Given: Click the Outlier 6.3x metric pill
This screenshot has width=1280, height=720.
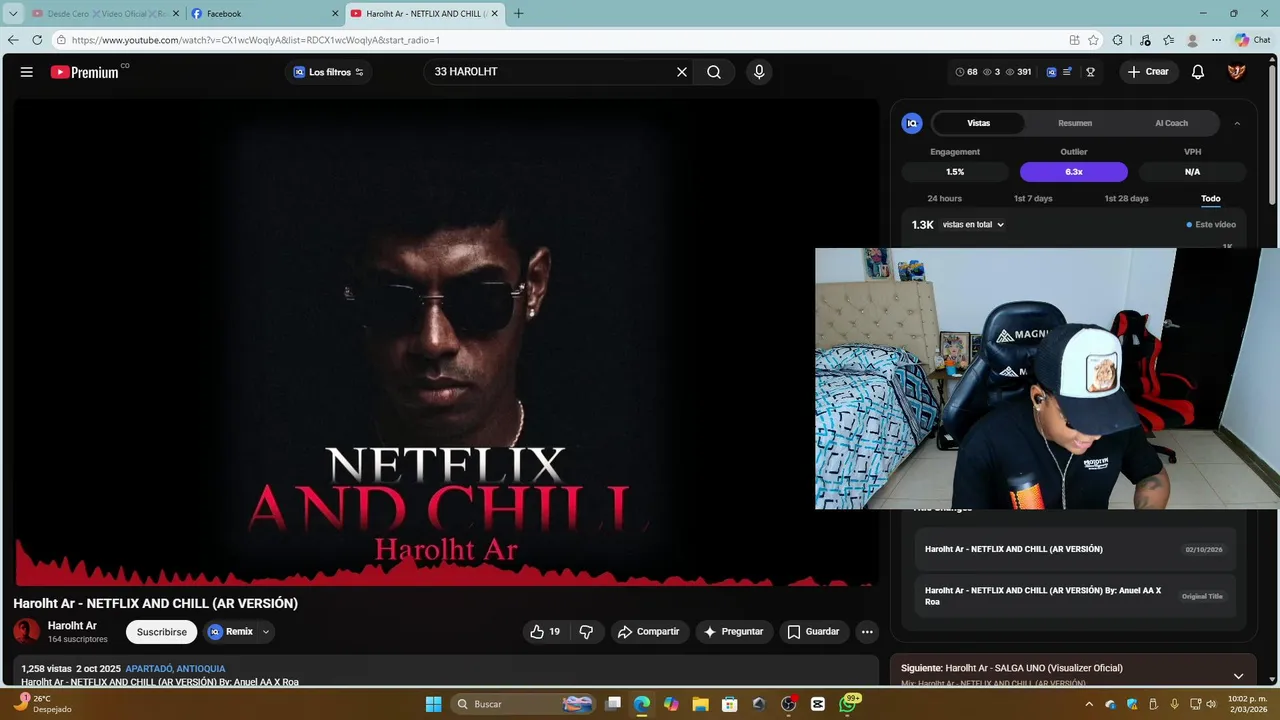Looking at the screenshot, I should pos(1074,172).
